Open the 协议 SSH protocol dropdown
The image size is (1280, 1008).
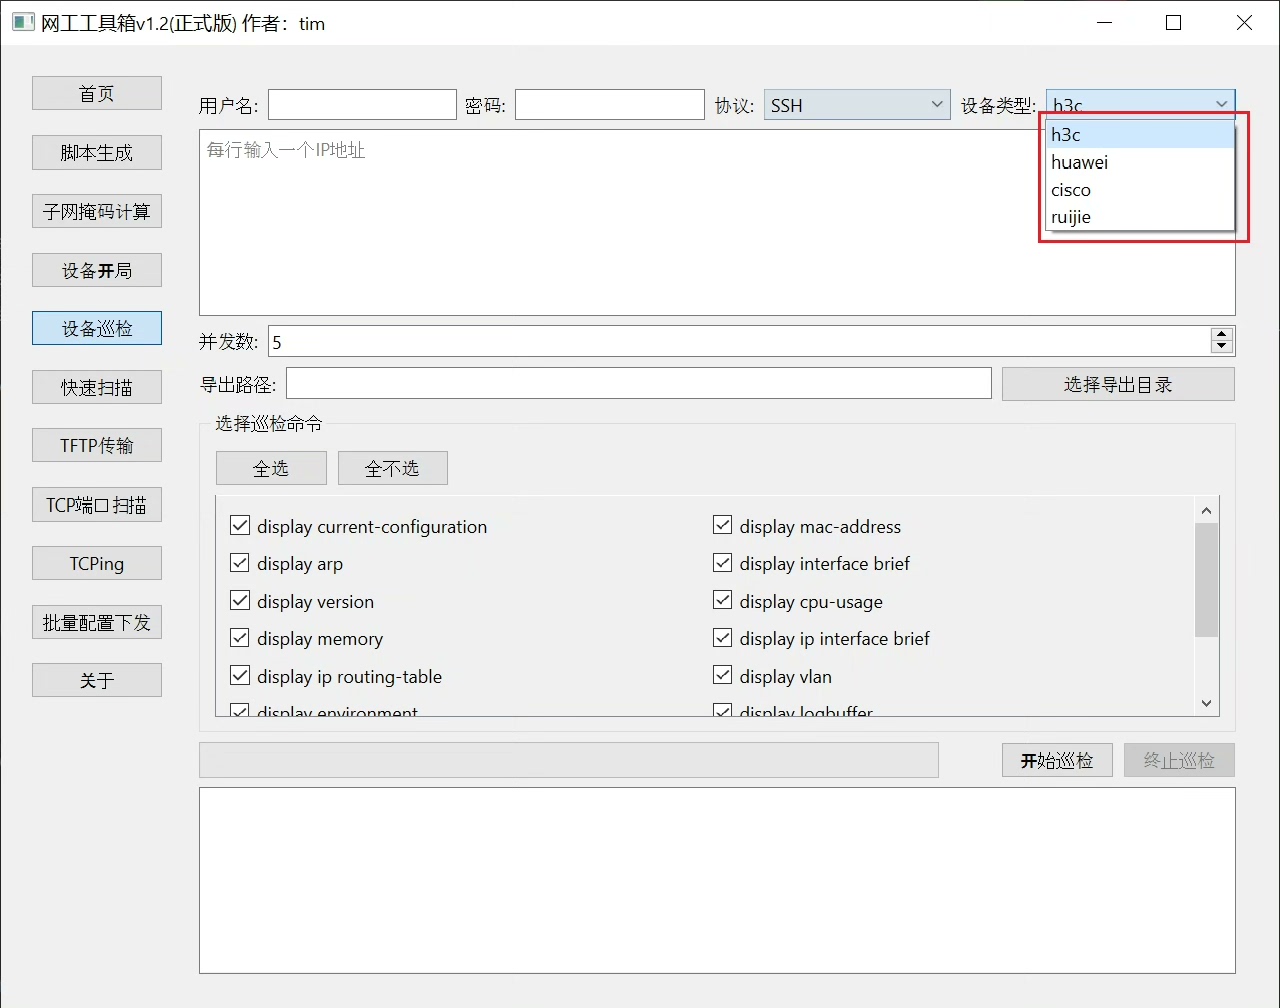[x=857, y=105]
